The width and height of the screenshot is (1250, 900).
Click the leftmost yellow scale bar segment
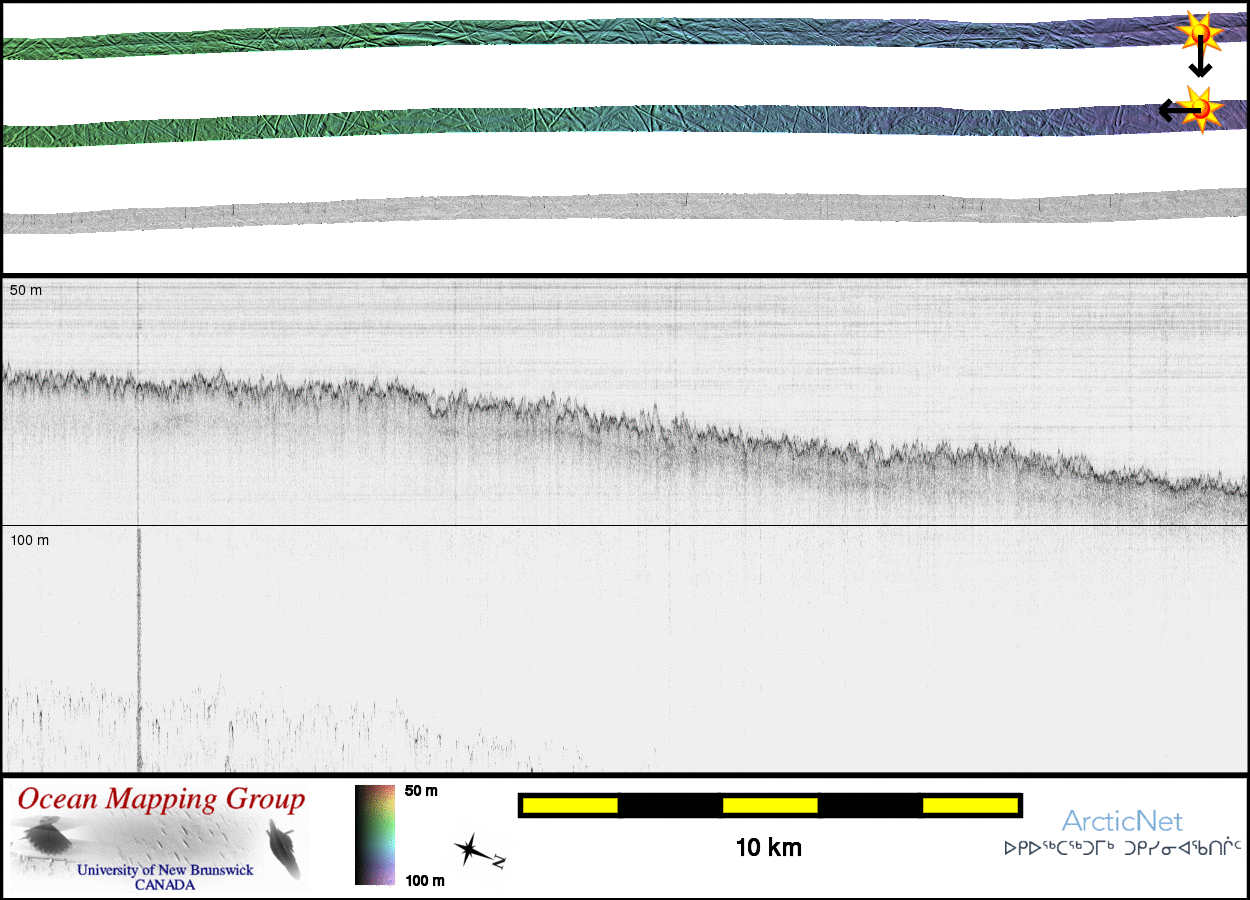coord(570,805)
